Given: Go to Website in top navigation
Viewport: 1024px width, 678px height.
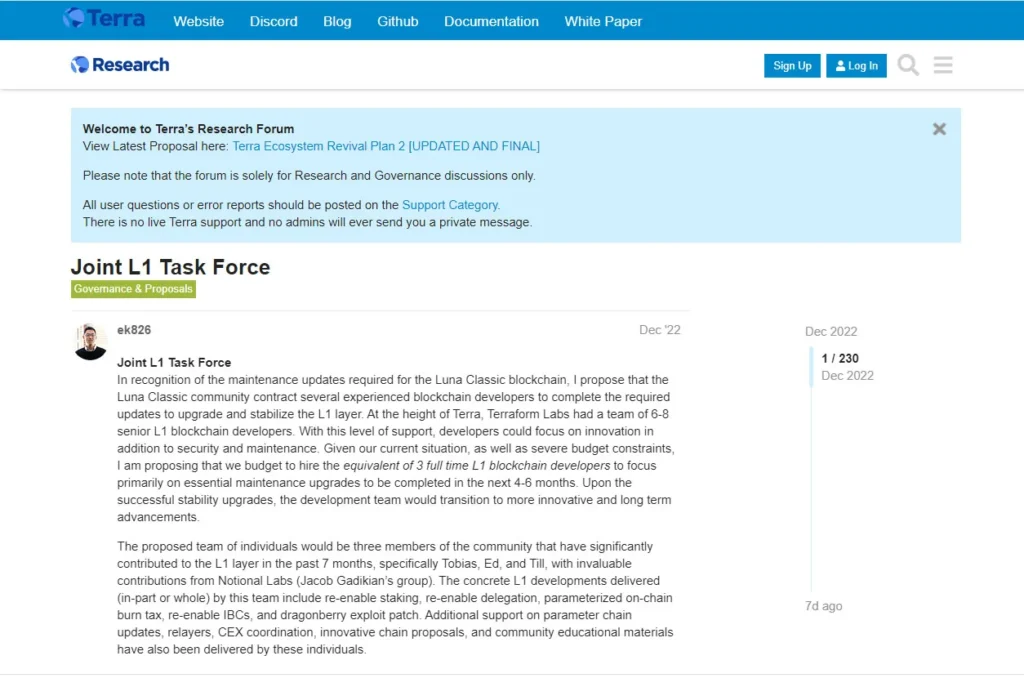Looking at the screenshot, I should [199, 22].
